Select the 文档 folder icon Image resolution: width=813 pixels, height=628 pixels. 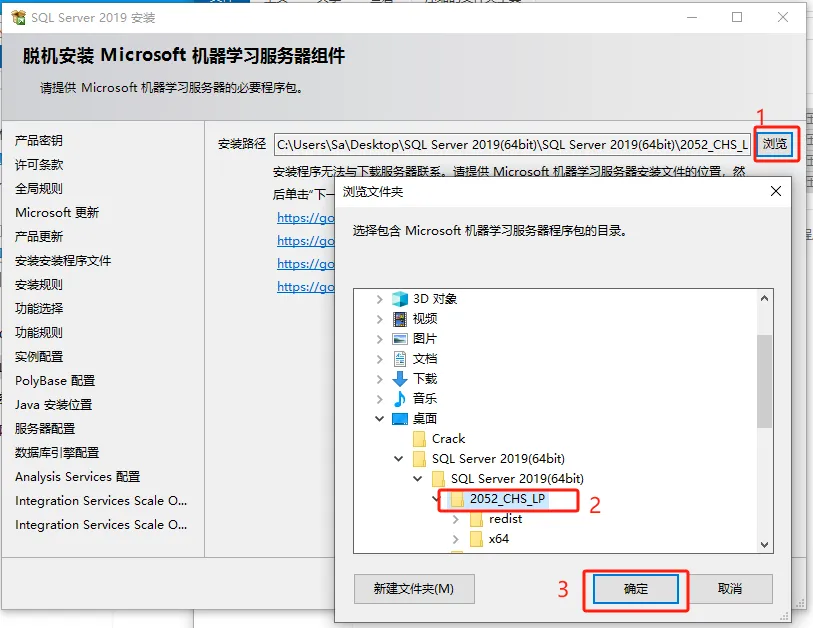(400, 359)
